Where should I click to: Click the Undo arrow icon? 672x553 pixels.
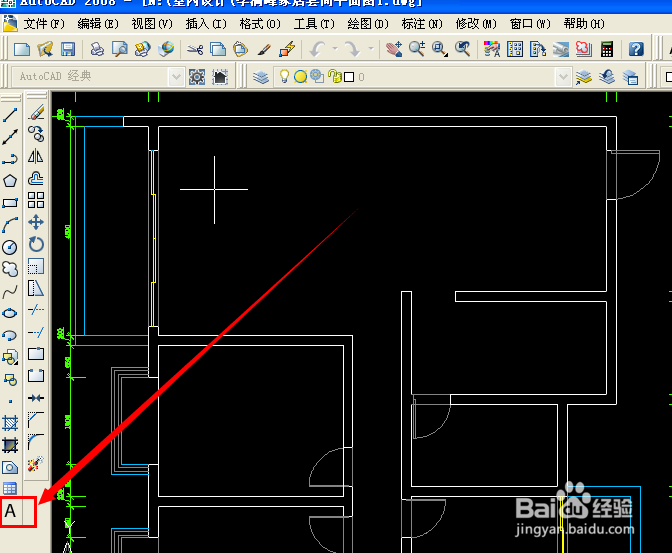318,49
